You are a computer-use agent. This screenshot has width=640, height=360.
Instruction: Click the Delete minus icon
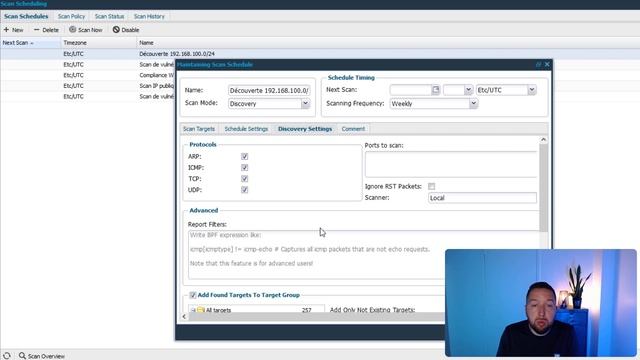coord(37,30)
